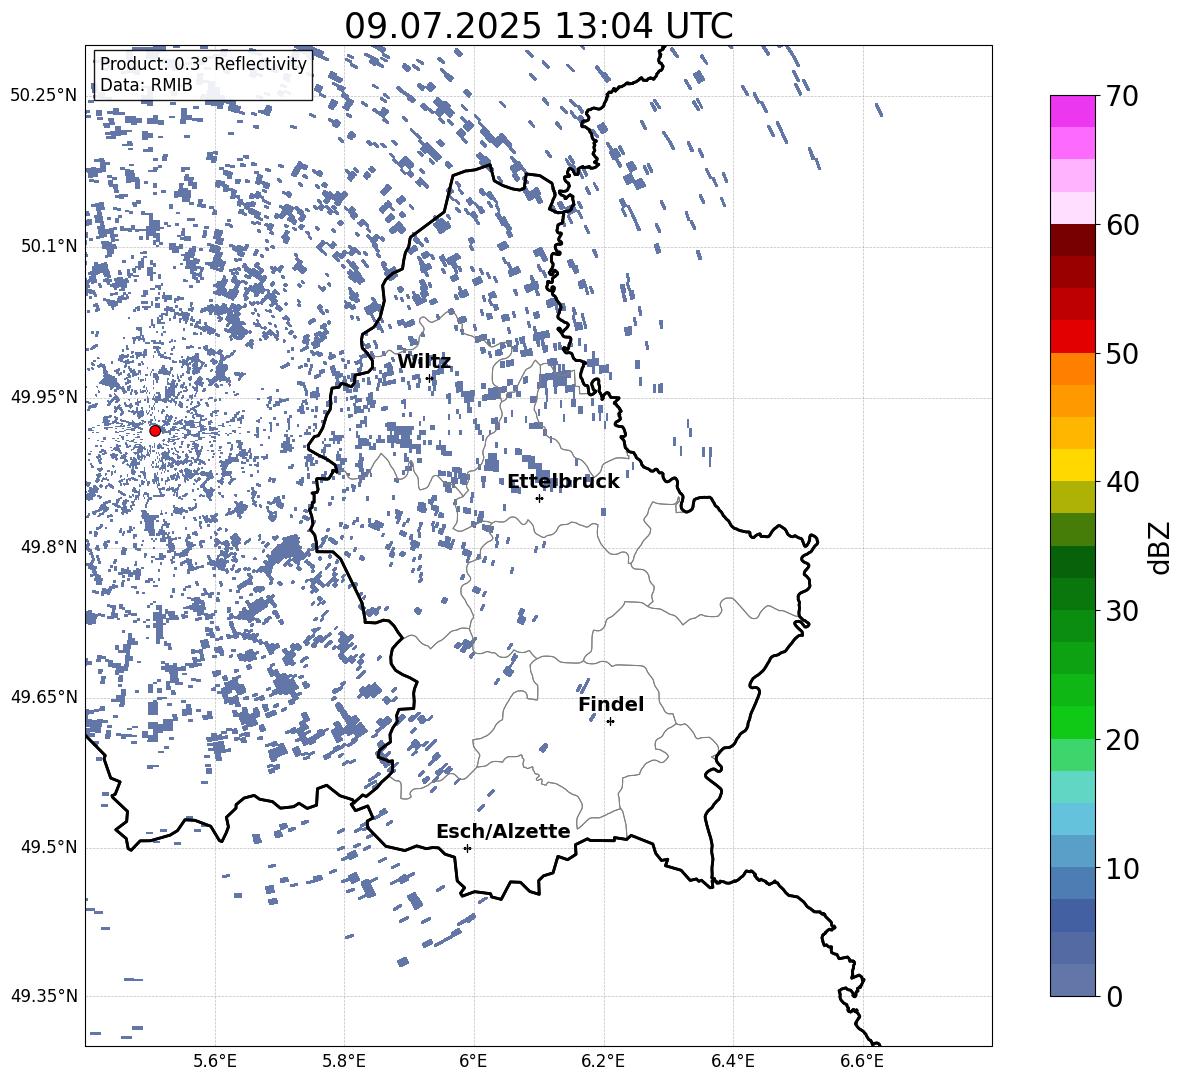
Task: Click the slate blue bottom colorbar segment
Action: coord(1073,980)
